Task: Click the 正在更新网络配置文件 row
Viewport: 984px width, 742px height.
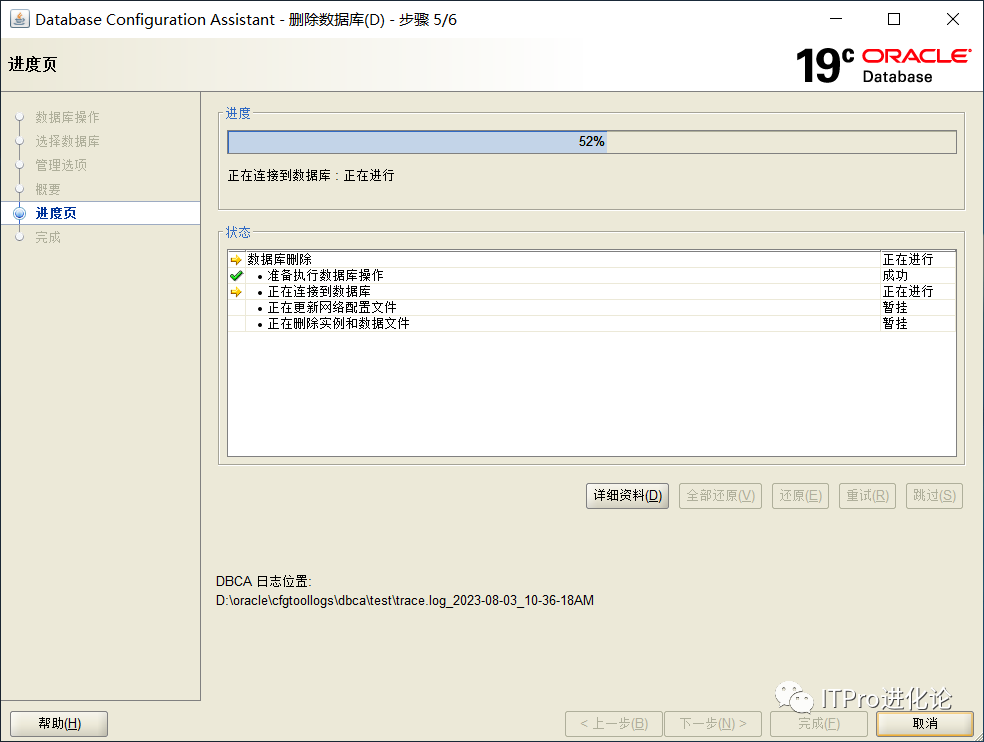Action: point(332,308)
